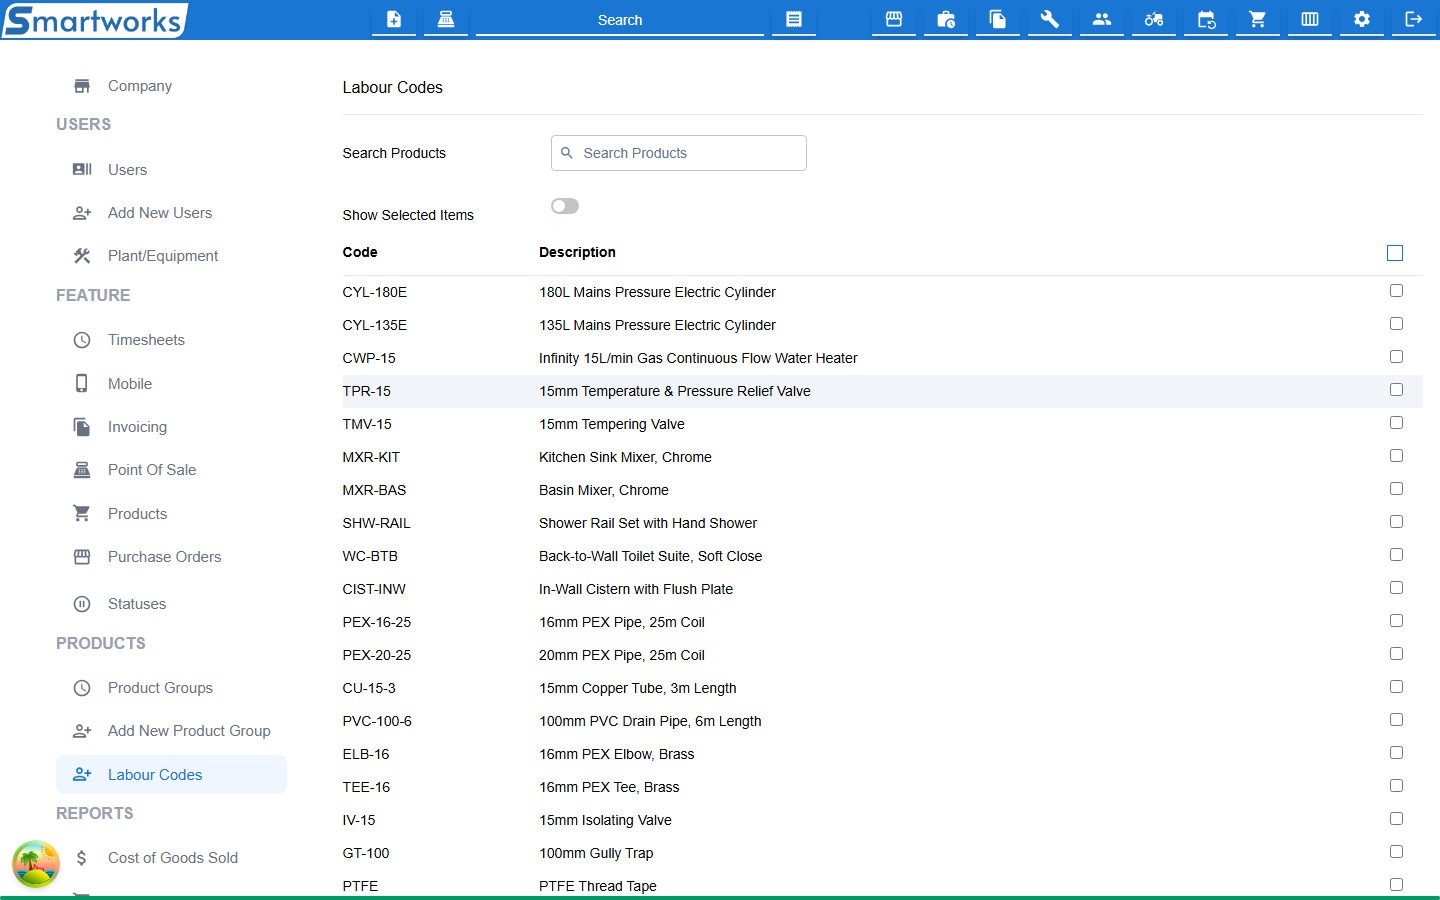Click the tractor icon in top bar
This screenshot has width=1440, height=900.
tap(1154, 19)
